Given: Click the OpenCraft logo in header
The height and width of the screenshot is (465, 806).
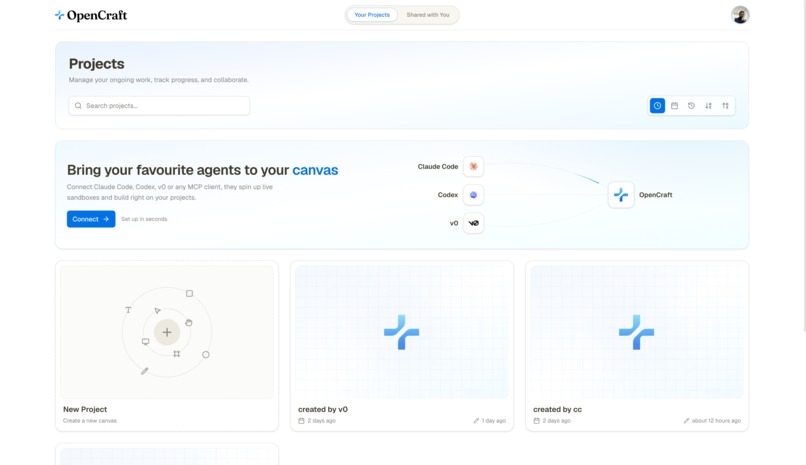Looking at the screenshot, I should [91, 15].
